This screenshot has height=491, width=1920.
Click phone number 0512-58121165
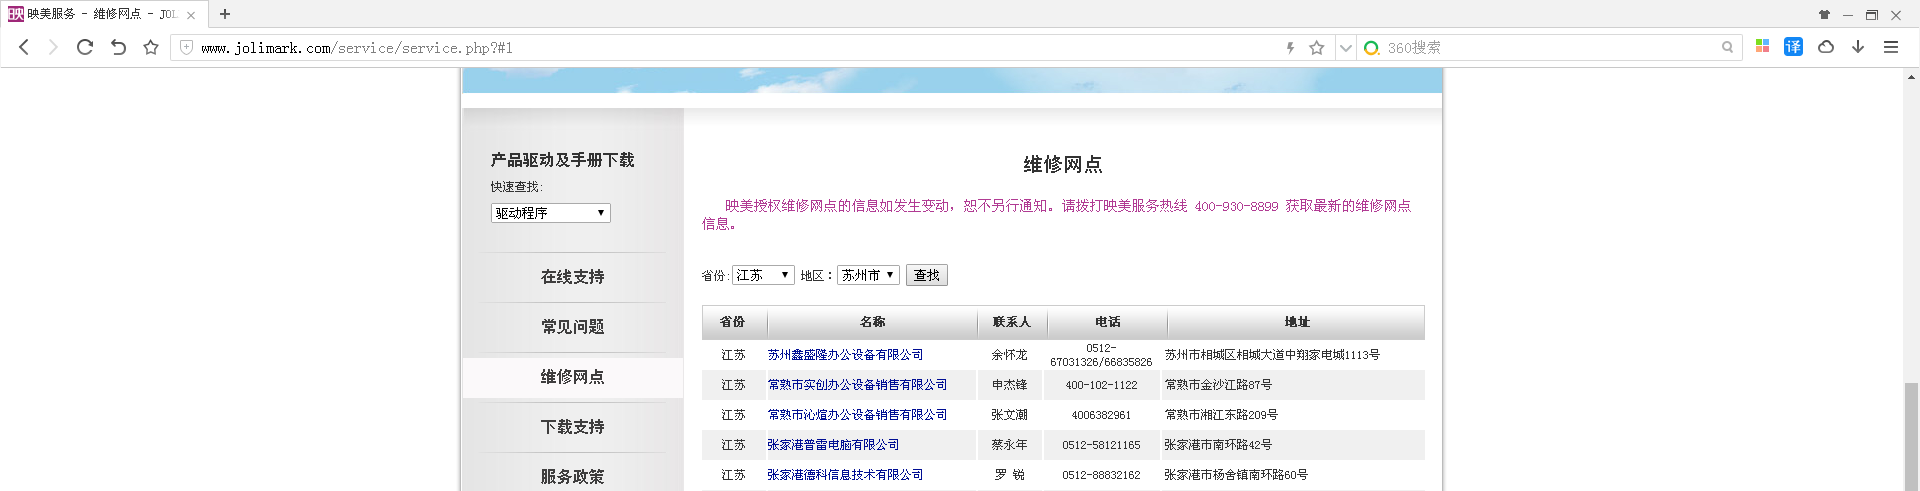point(1101,445)
